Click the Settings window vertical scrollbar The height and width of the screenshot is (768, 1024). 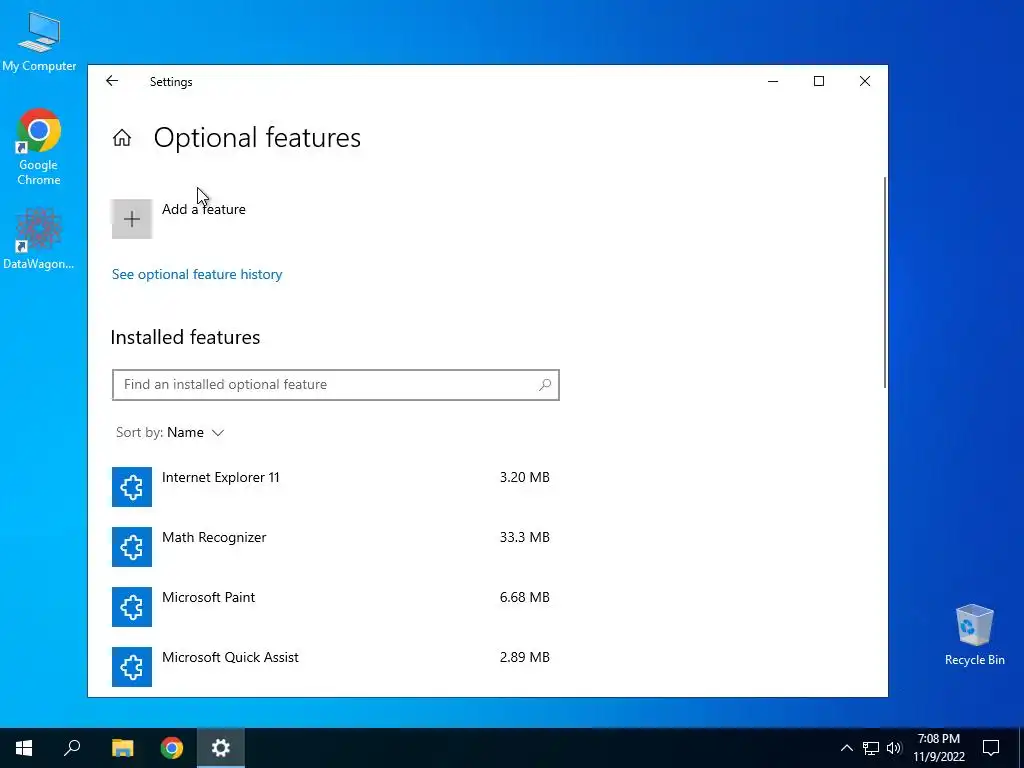pos(885,282)
